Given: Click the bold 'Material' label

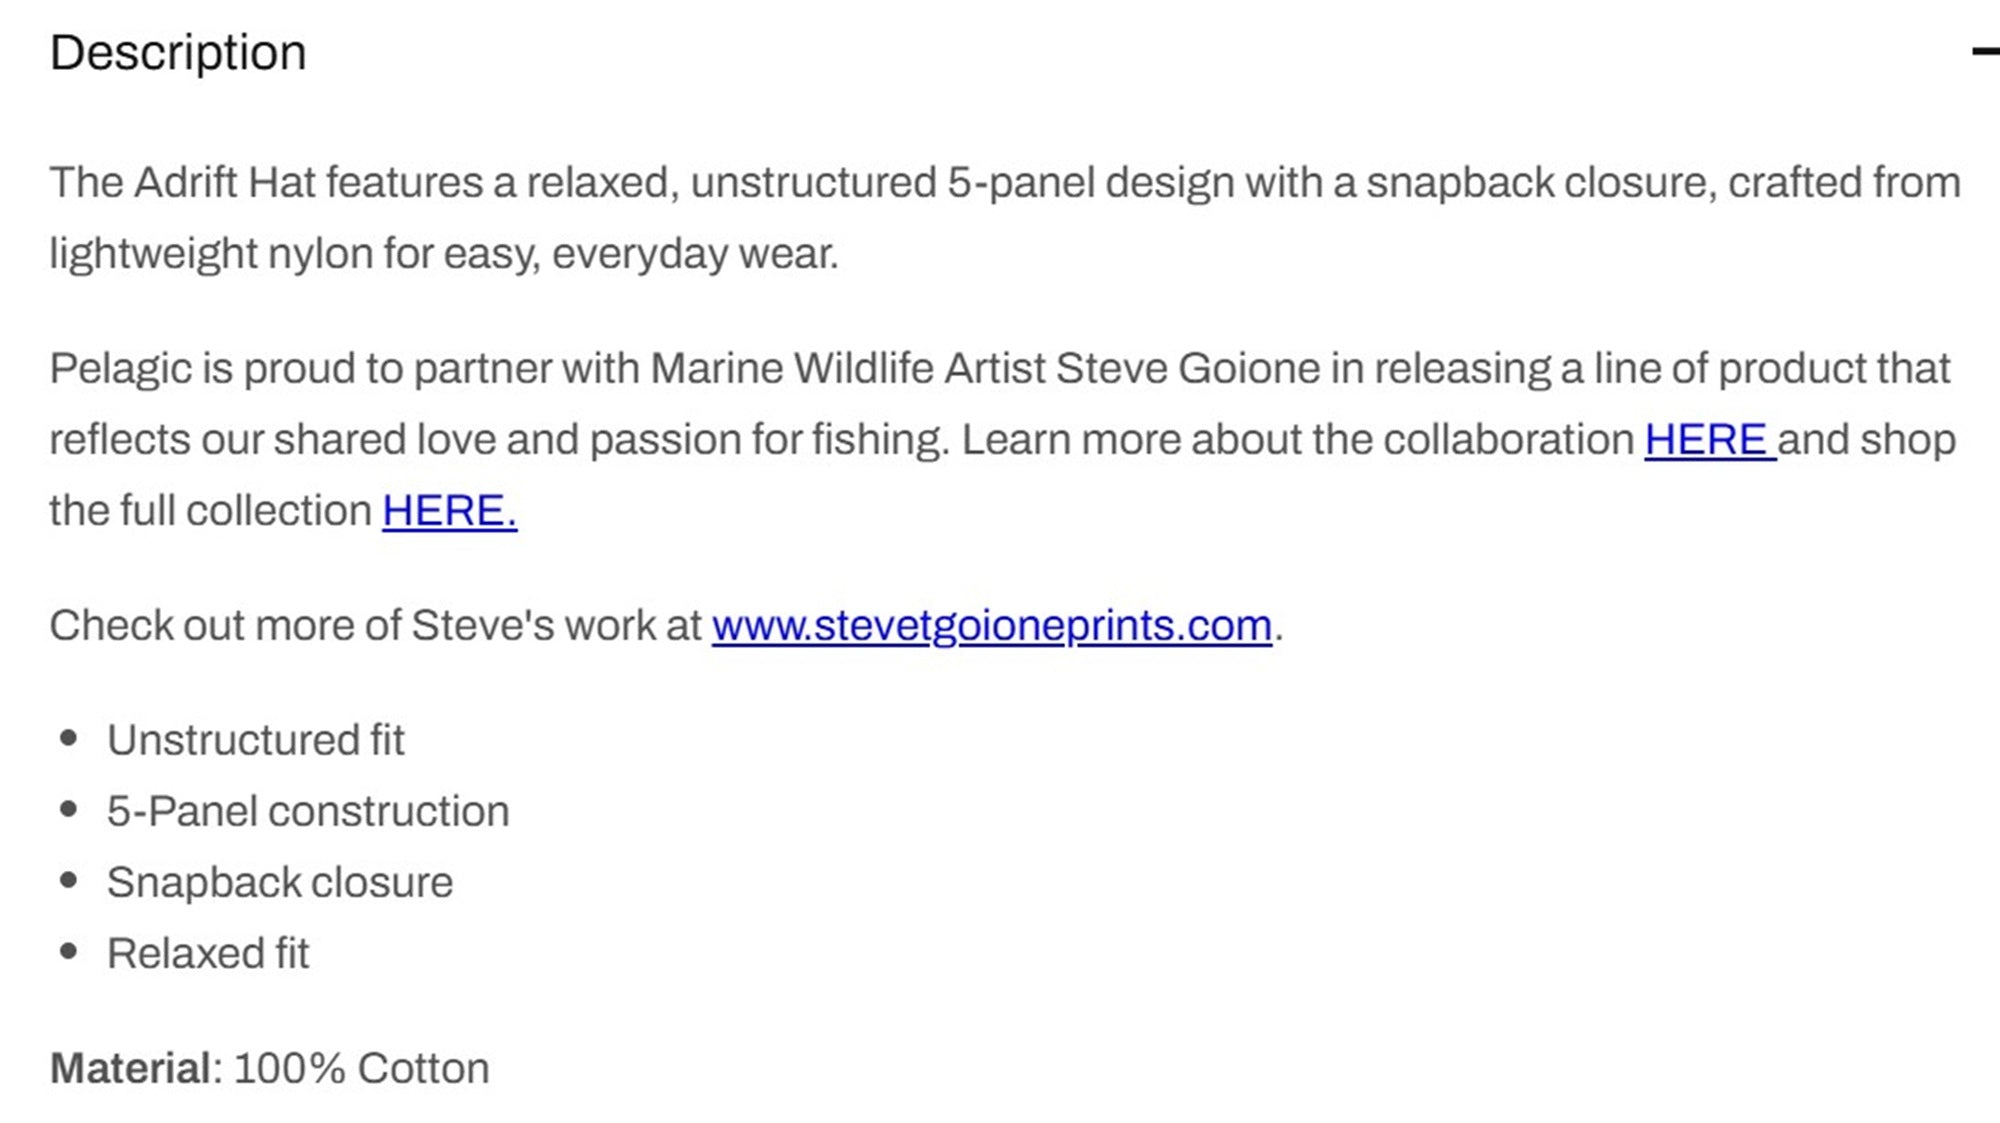Looking at the screenshot, I should click(130, 1069).
